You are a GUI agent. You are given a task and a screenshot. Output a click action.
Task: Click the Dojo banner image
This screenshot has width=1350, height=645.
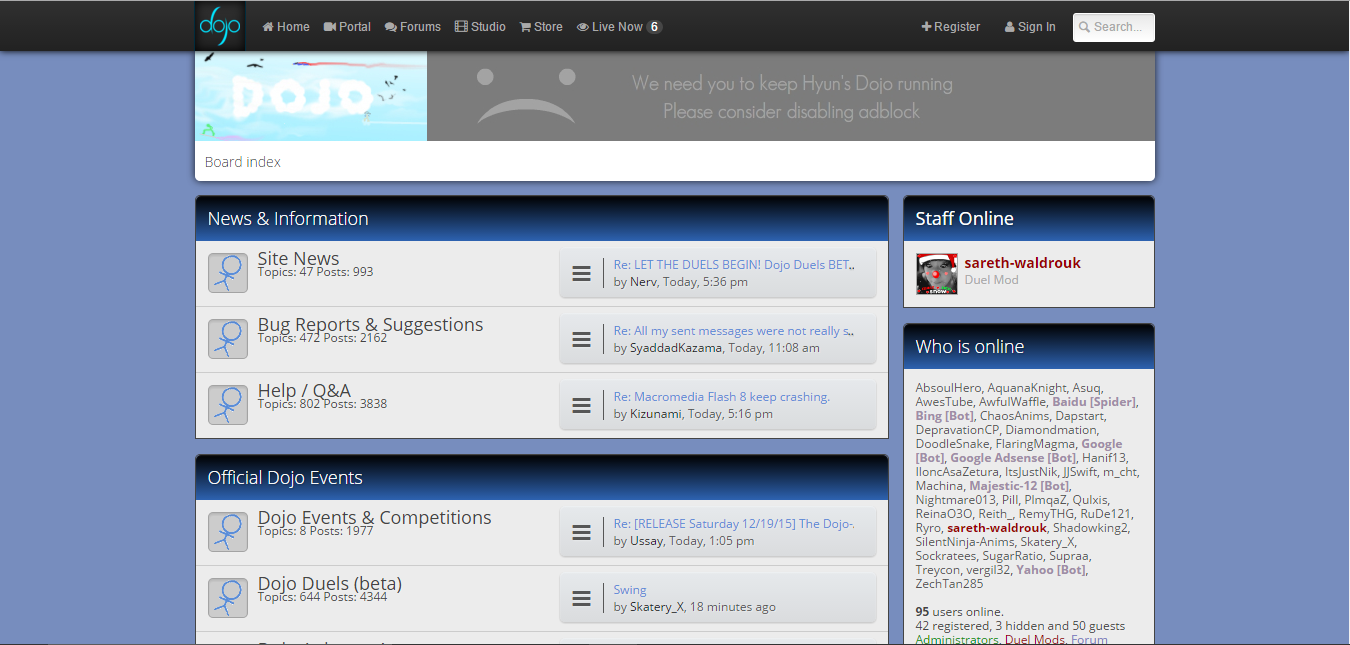pyautogui.click(x=311, y=96)
